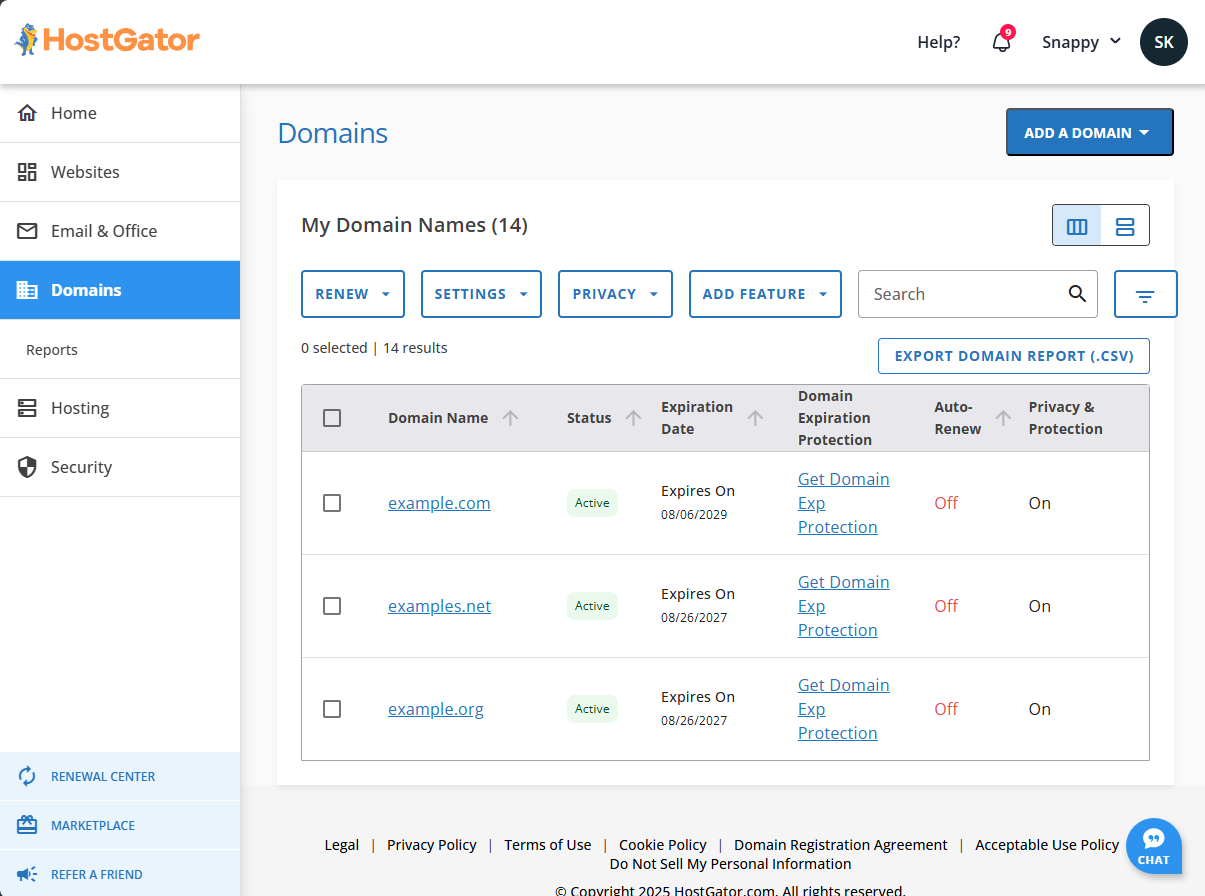This screenshot has width=1205, height=896.
Task: Check the box next to example.com
Action: (x=332, y=503)
